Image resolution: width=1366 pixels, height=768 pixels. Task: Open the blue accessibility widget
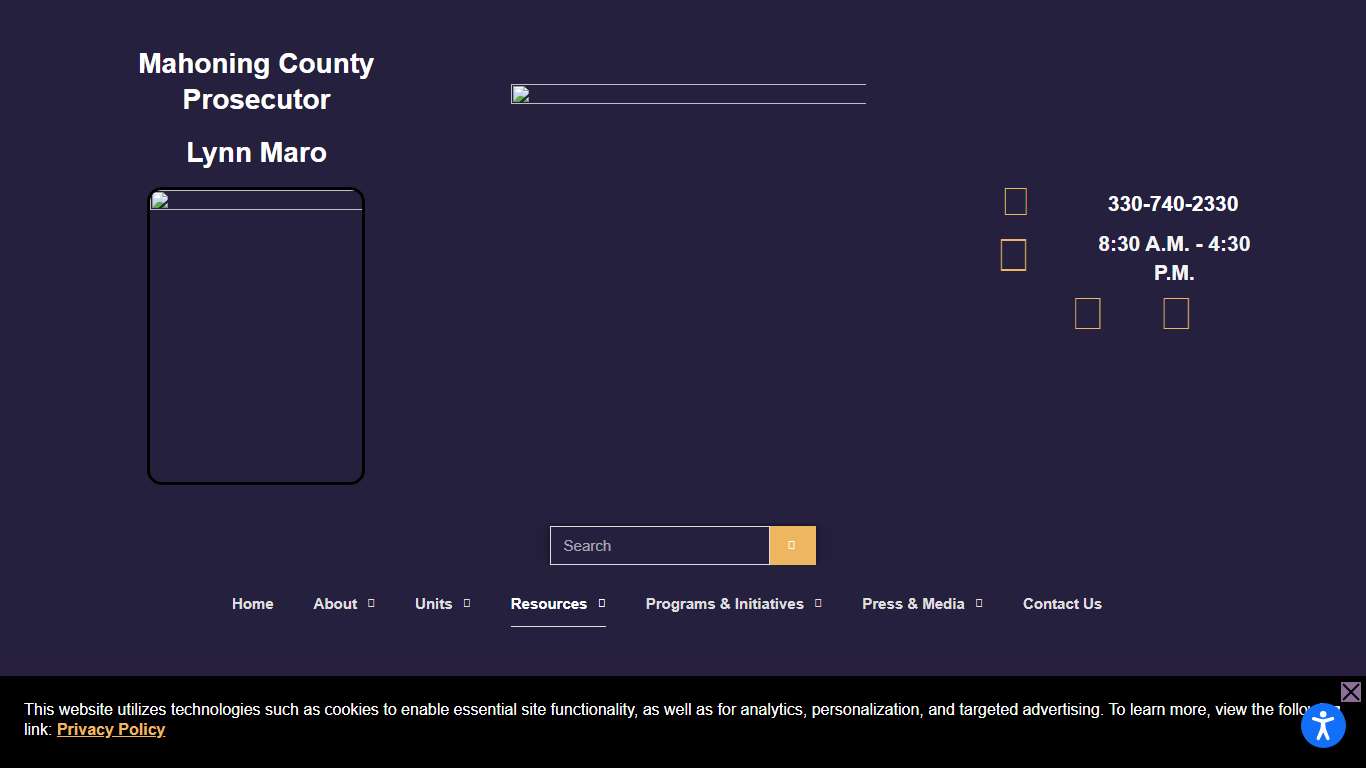point(1323,725)
